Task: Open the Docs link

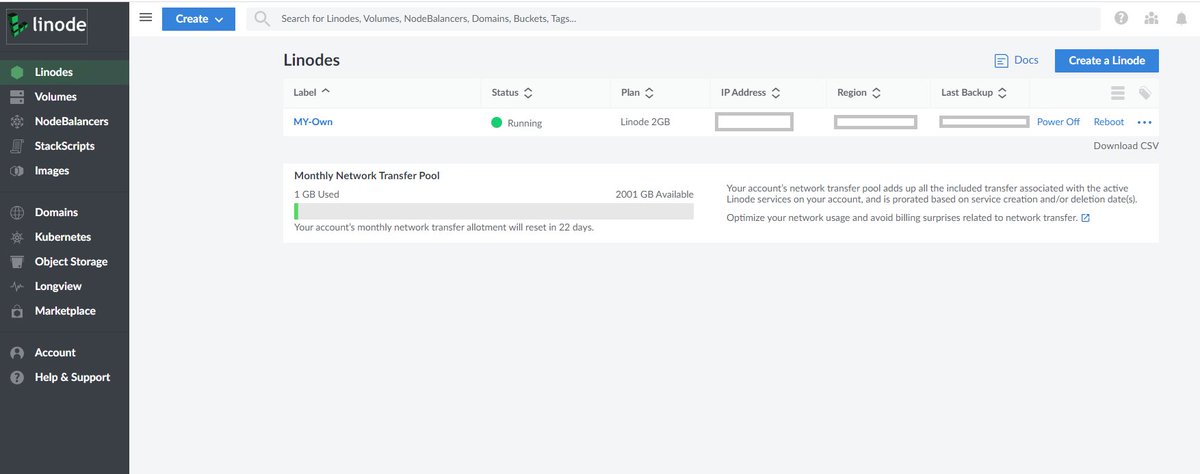Action: tap(1026, 60)
